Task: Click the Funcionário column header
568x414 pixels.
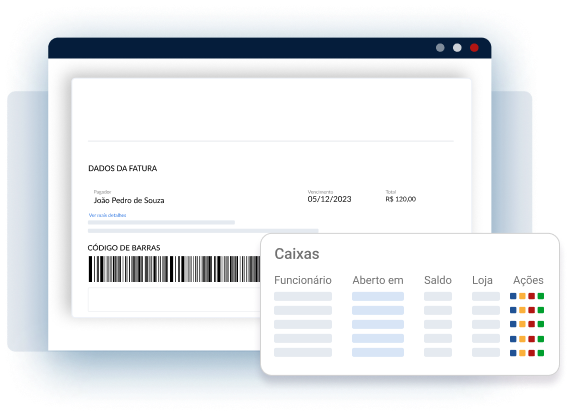Action: click(303, 280)
